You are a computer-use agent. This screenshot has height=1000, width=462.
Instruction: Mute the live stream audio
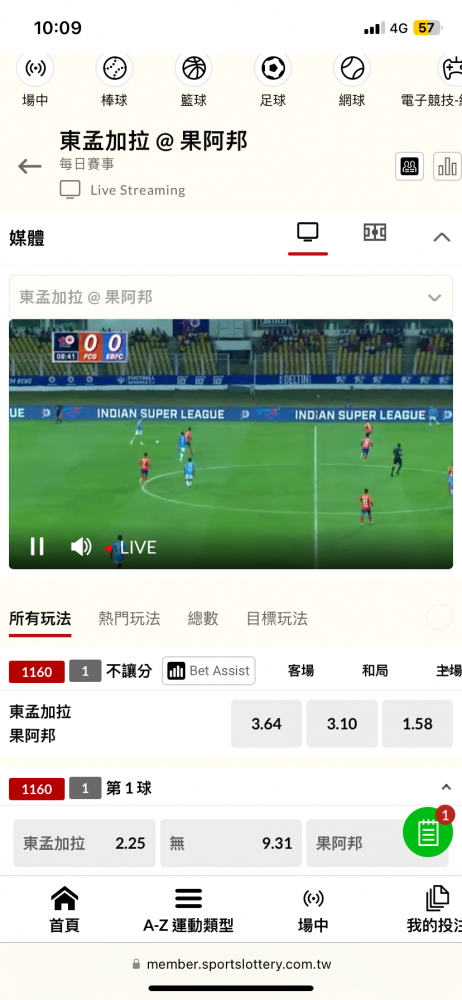81,547
